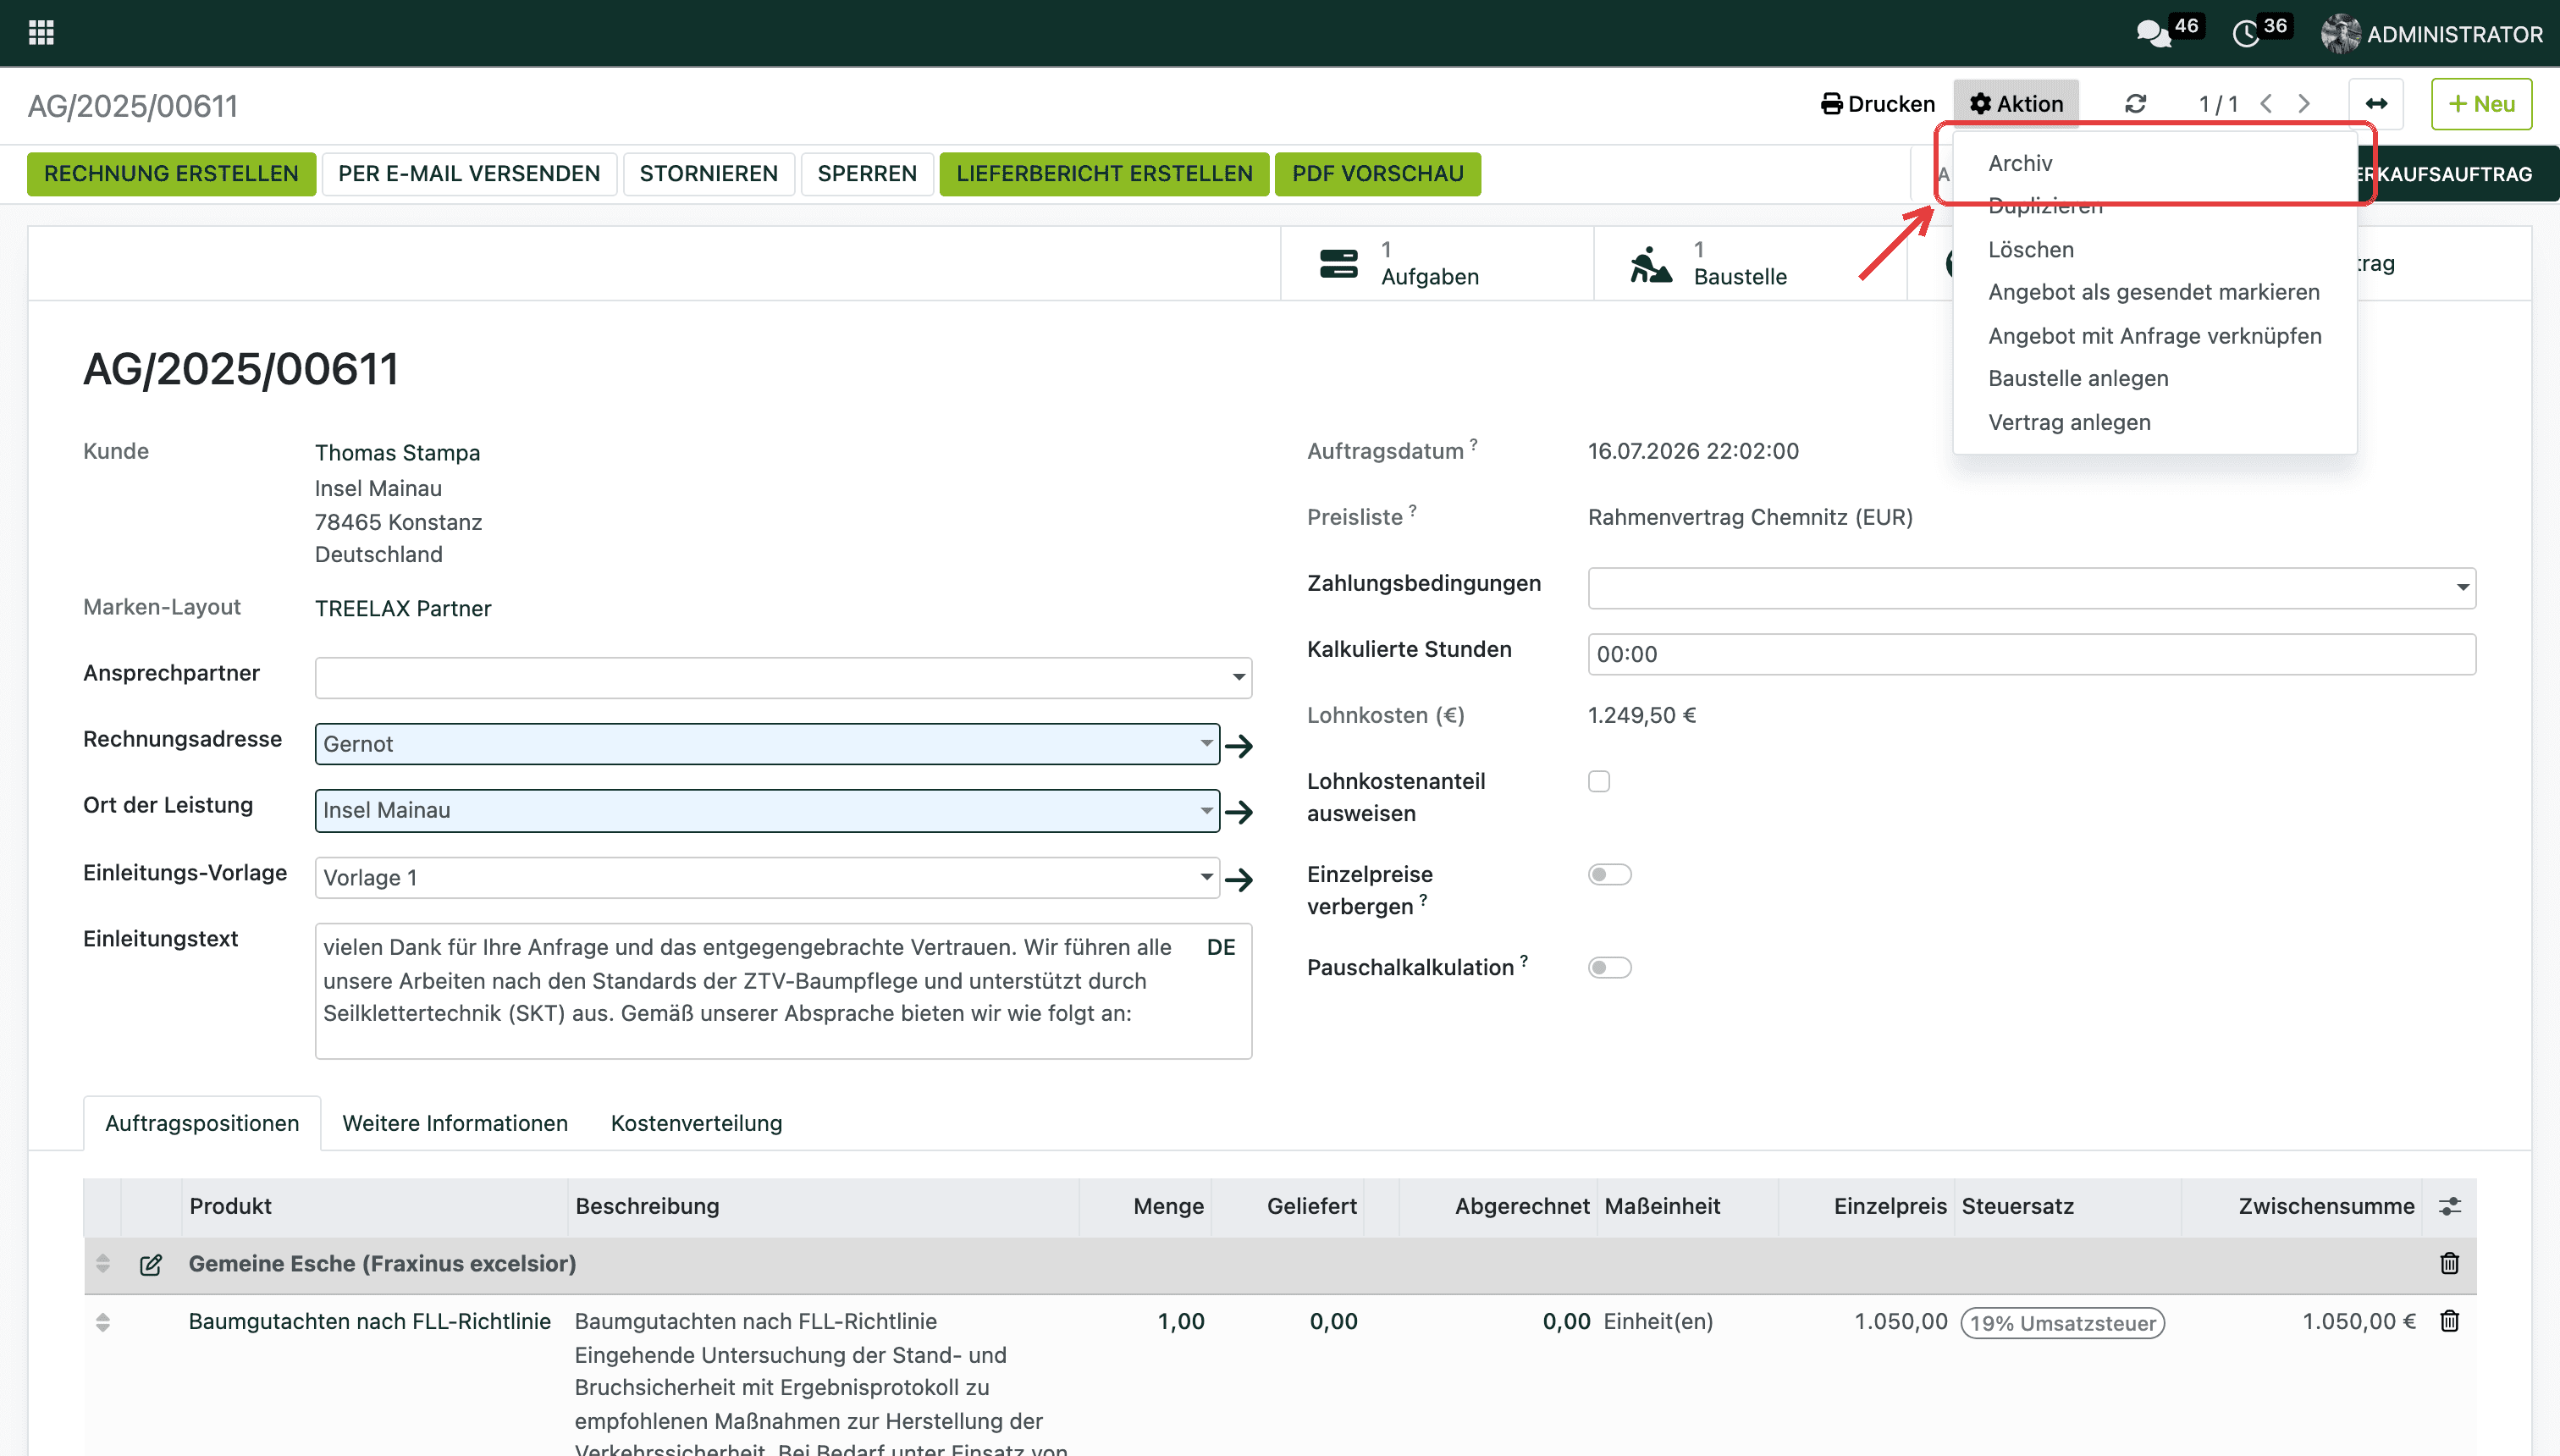Select Löschen in the action menu
The width and height of the screenshot is (2560, 1456).
pyautogui.click(x=2154, y=250)
